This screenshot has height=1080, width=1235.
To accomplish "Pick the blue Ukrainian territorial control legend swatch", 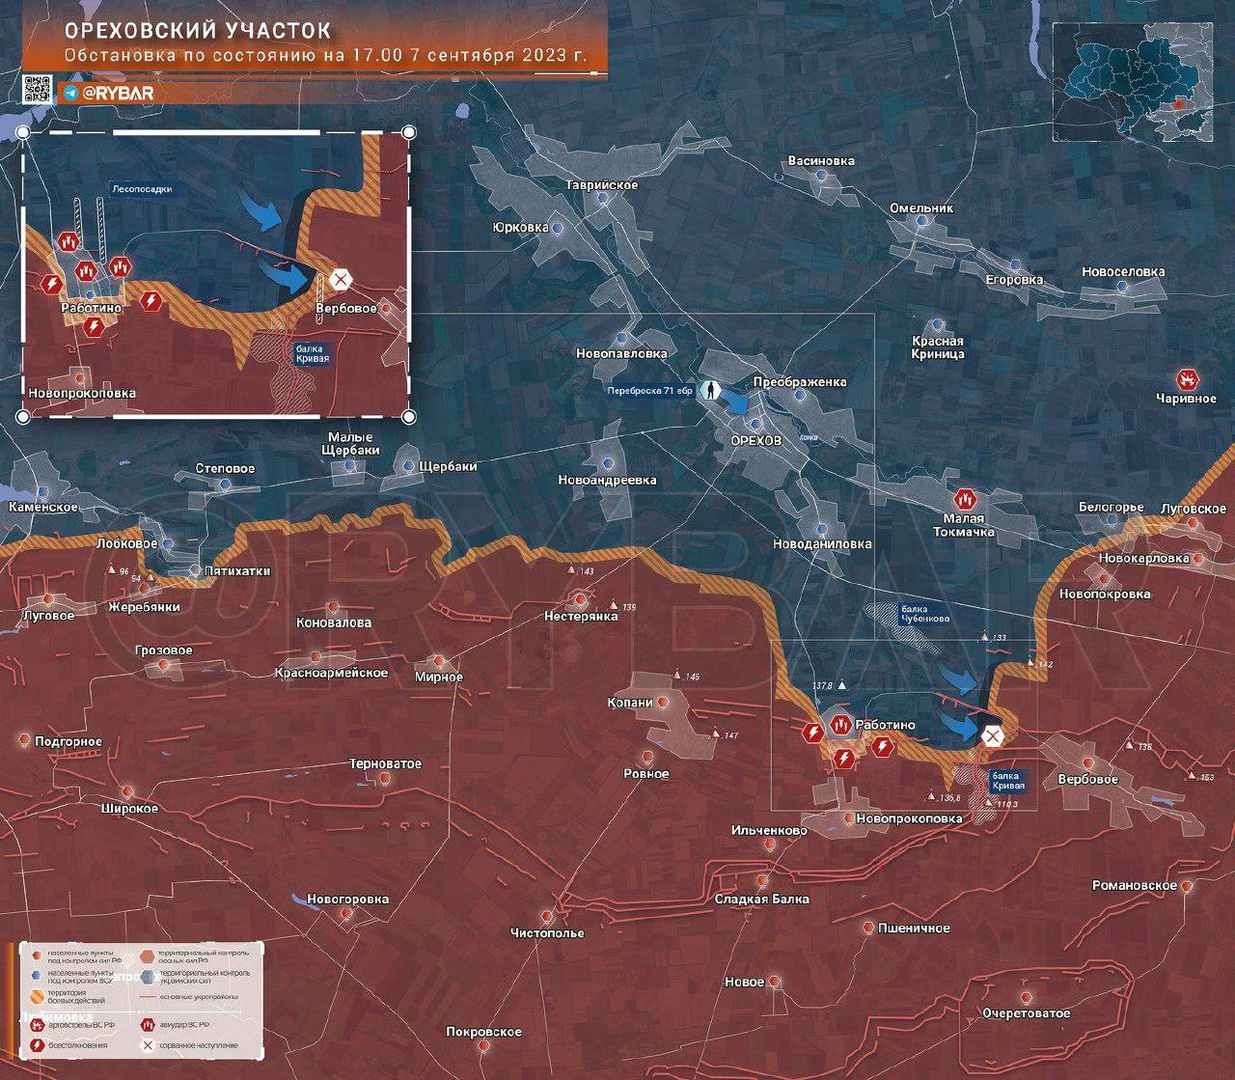I will click(148, 976).
